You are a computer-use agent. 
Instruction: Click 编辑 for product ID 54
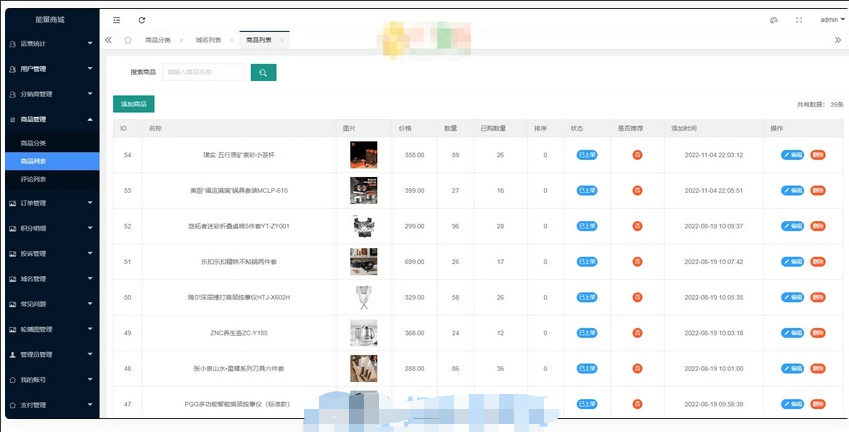point(793,155)
